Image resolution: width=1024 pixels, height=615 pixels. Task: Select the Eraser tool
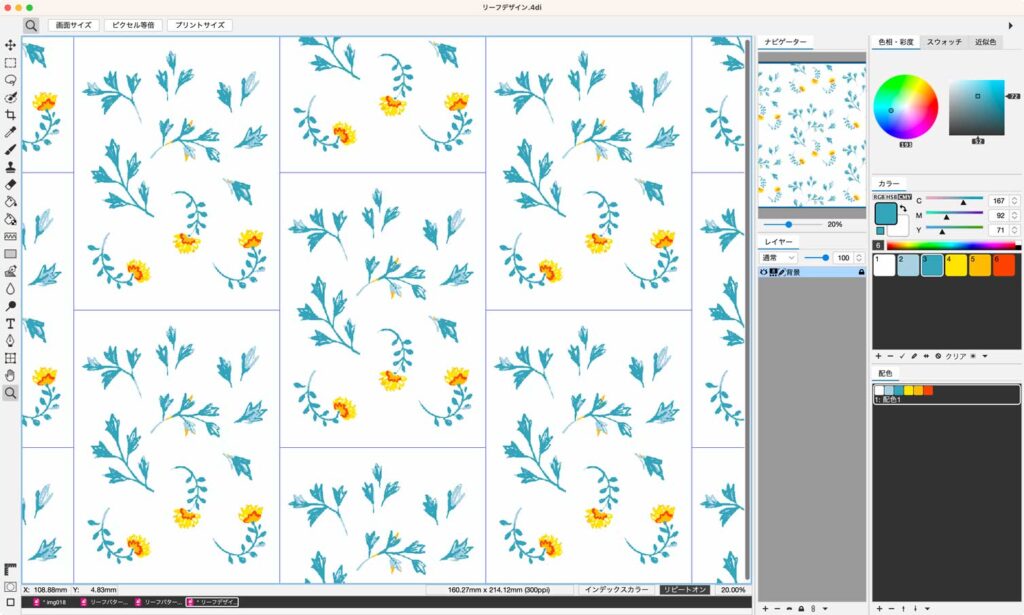tap(10, 185)
